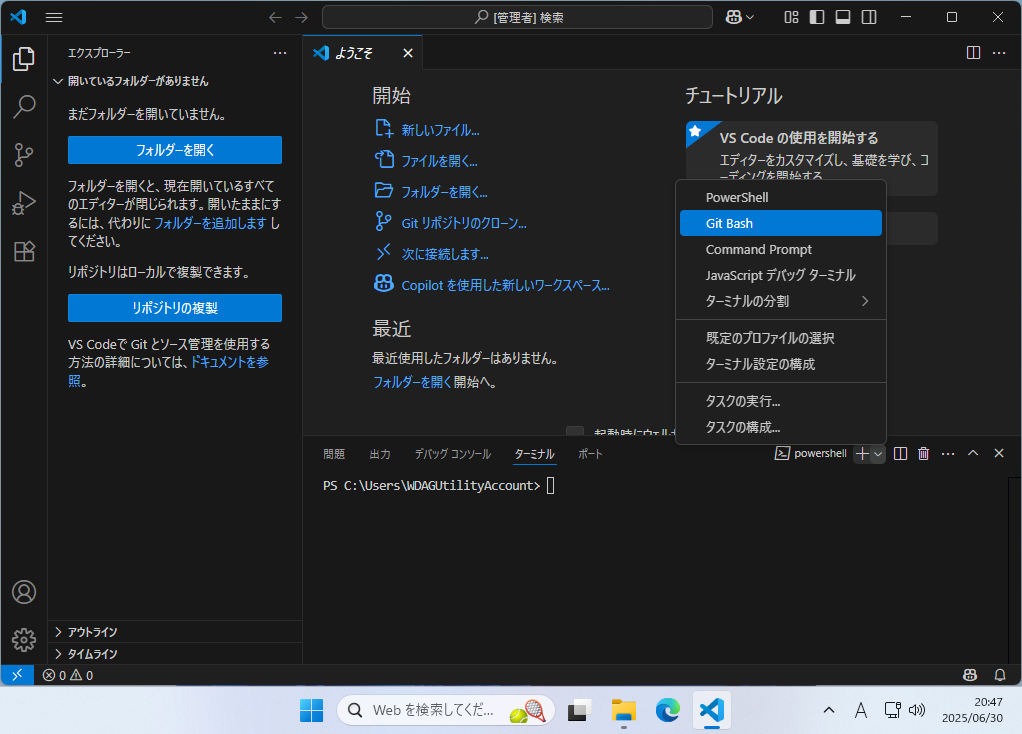Switch to the Output panel tab
The height and width of the screenshot is (734, 1022).
click(380, 454)
